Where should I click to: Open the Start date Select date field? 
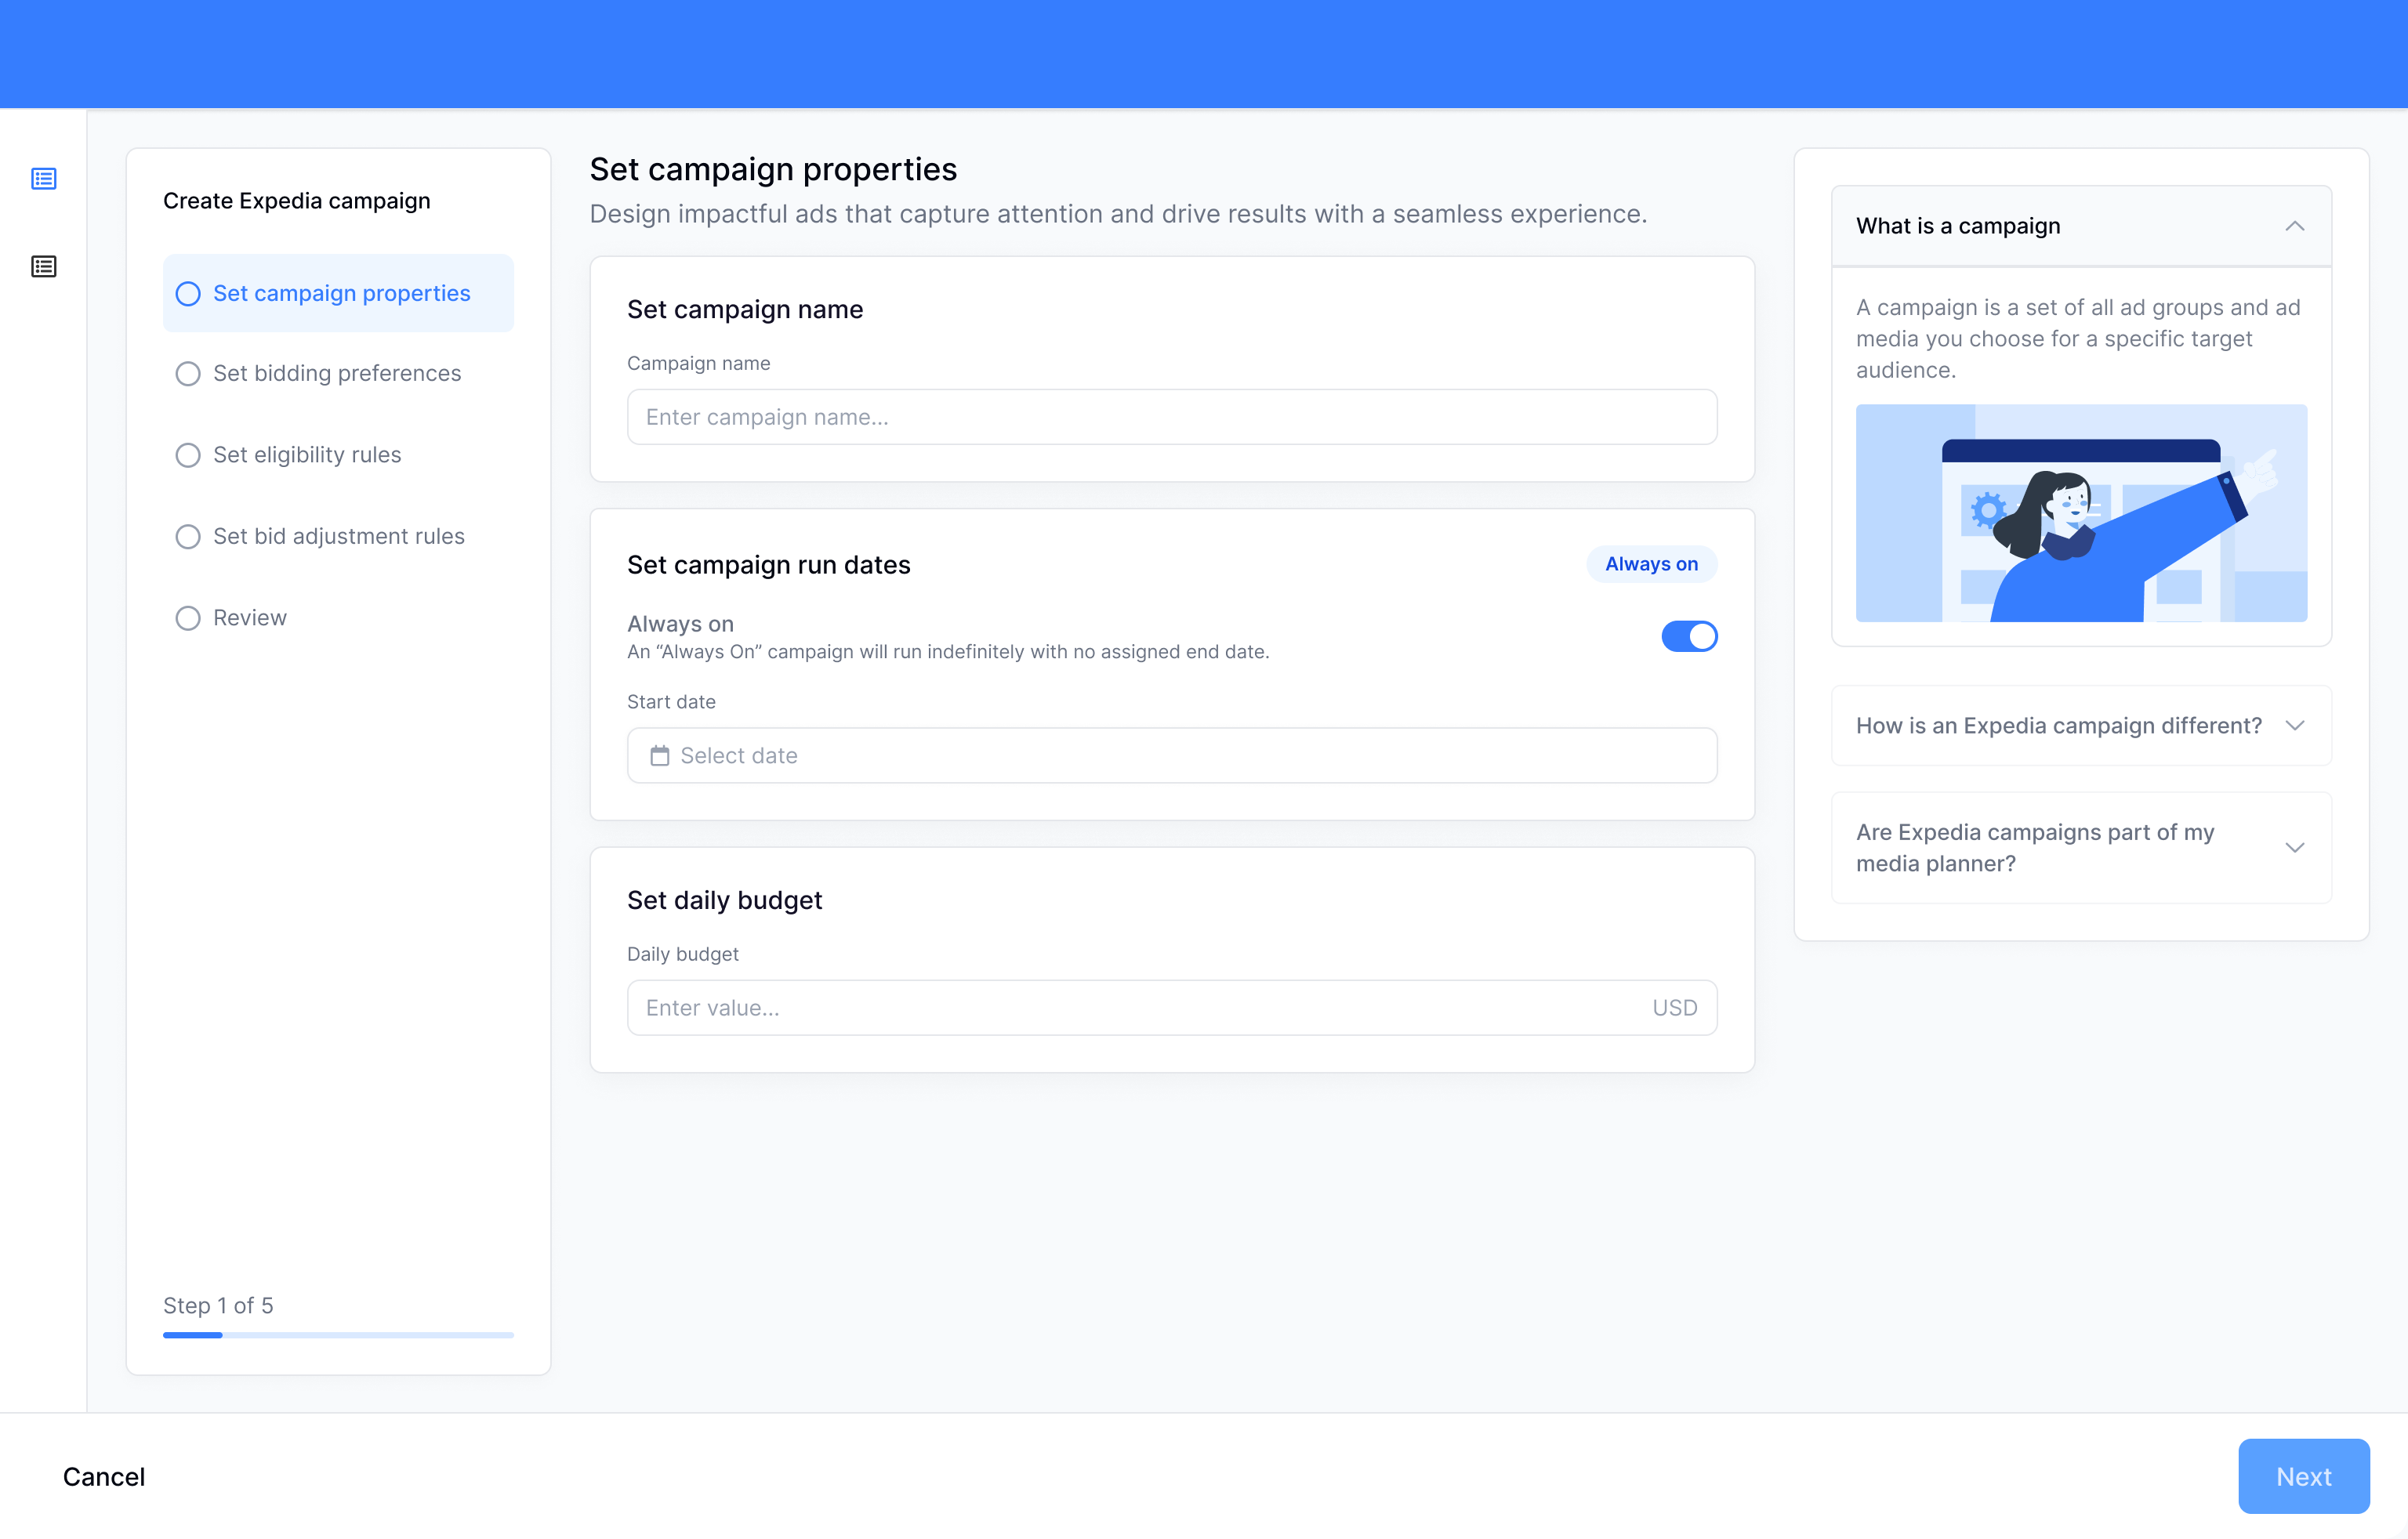(x=1172, y=755)
